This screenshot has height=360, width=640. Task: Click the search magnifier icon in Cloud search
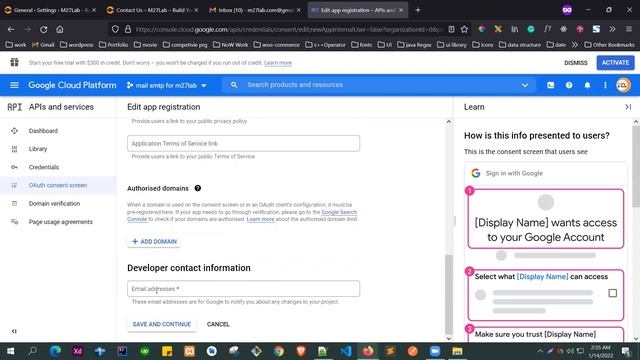[x=234, y=85]
